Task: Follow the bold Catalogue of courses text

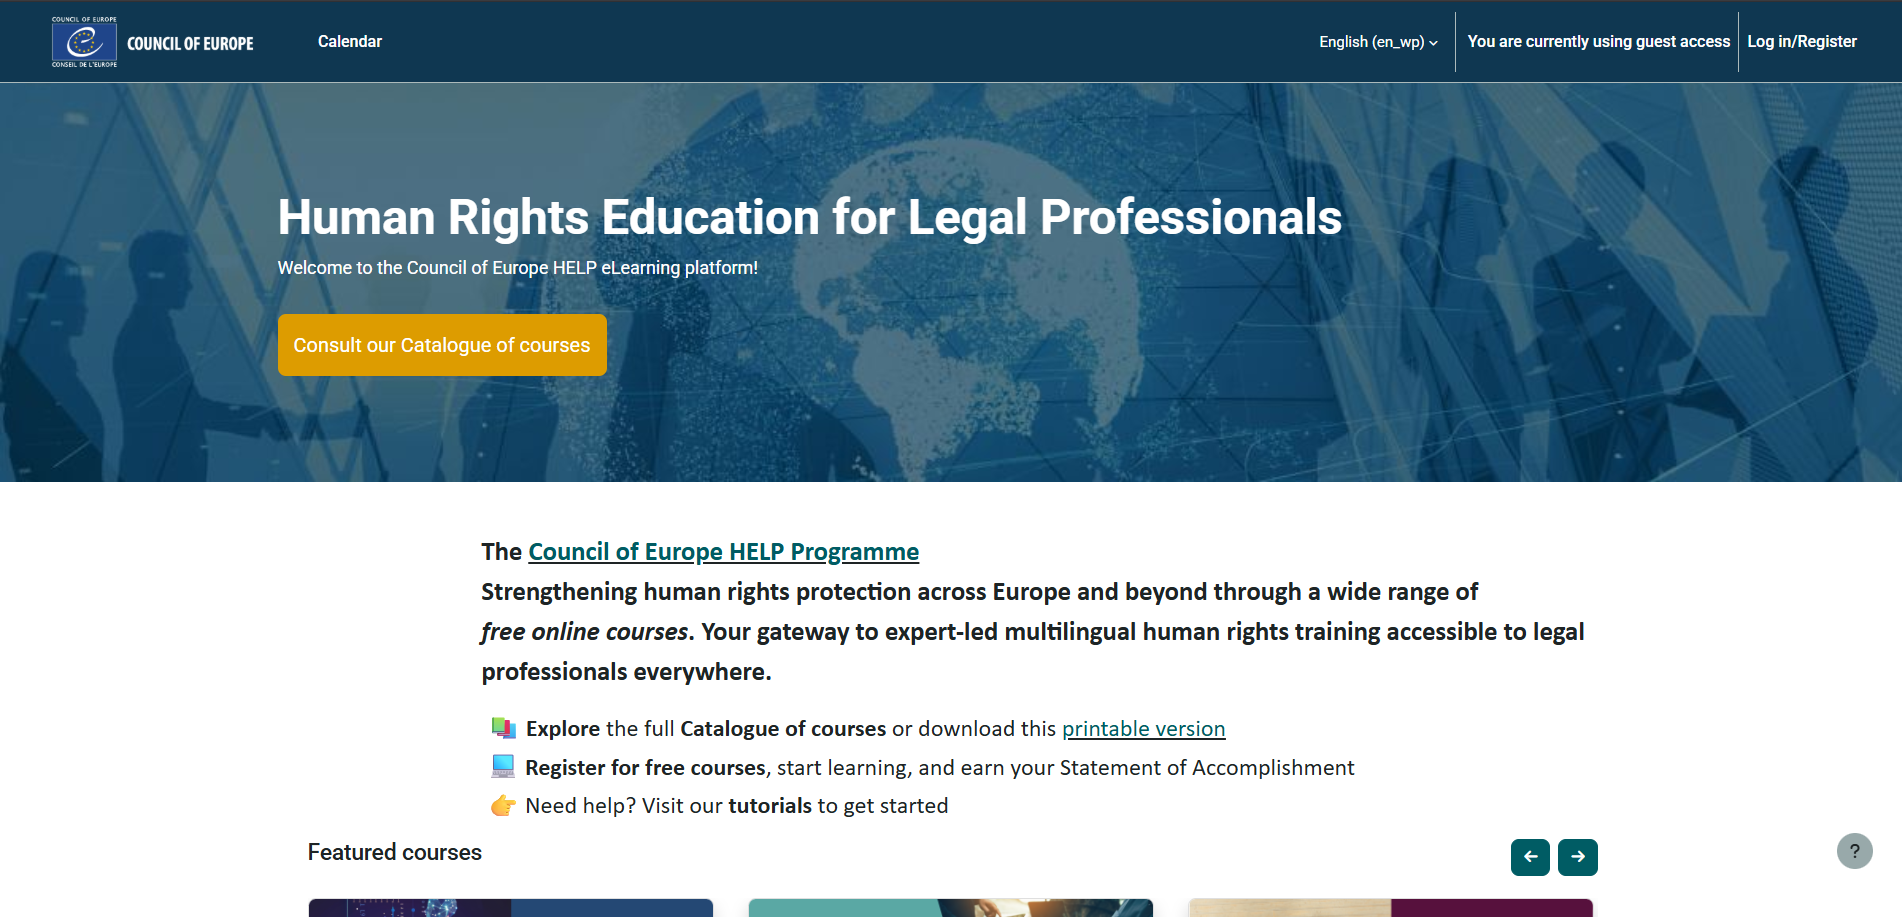Action: pyautogui.click(x=783, y=729)
